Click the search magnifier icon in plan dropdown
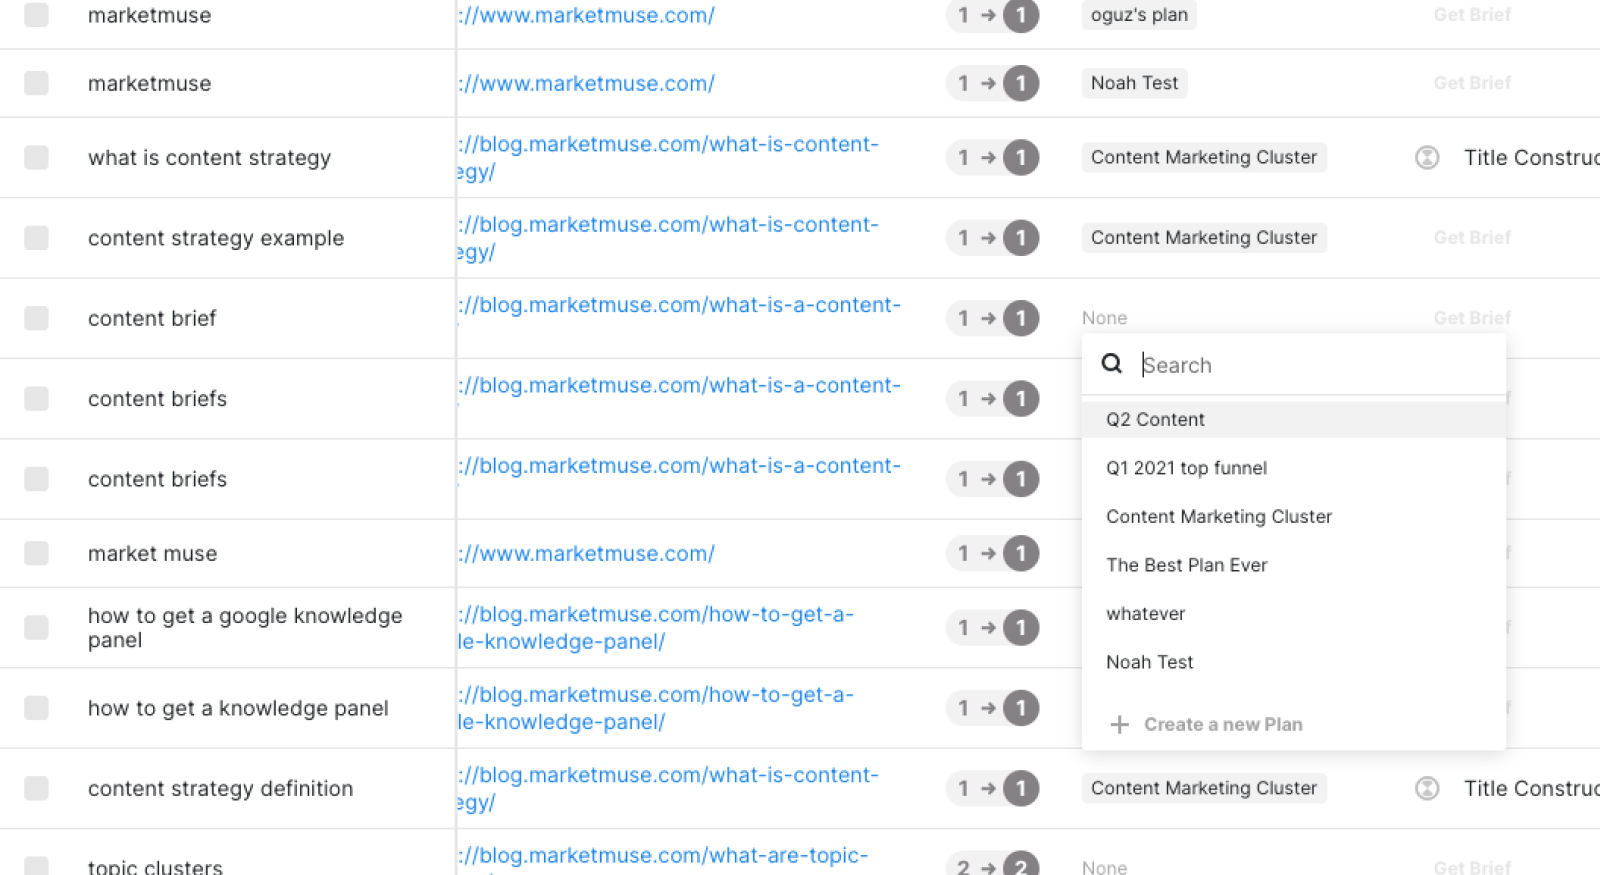Screen dimensions: 1600x875 (x=1111, y=364)
